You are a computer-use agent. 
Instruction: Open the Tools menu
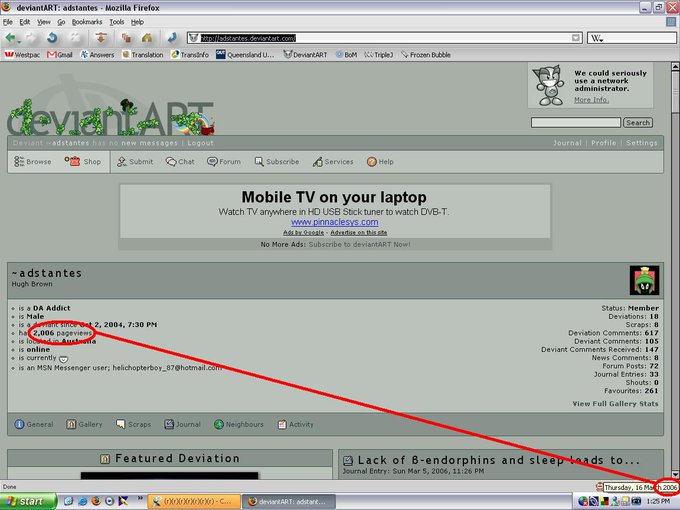(x=116, y=22)
